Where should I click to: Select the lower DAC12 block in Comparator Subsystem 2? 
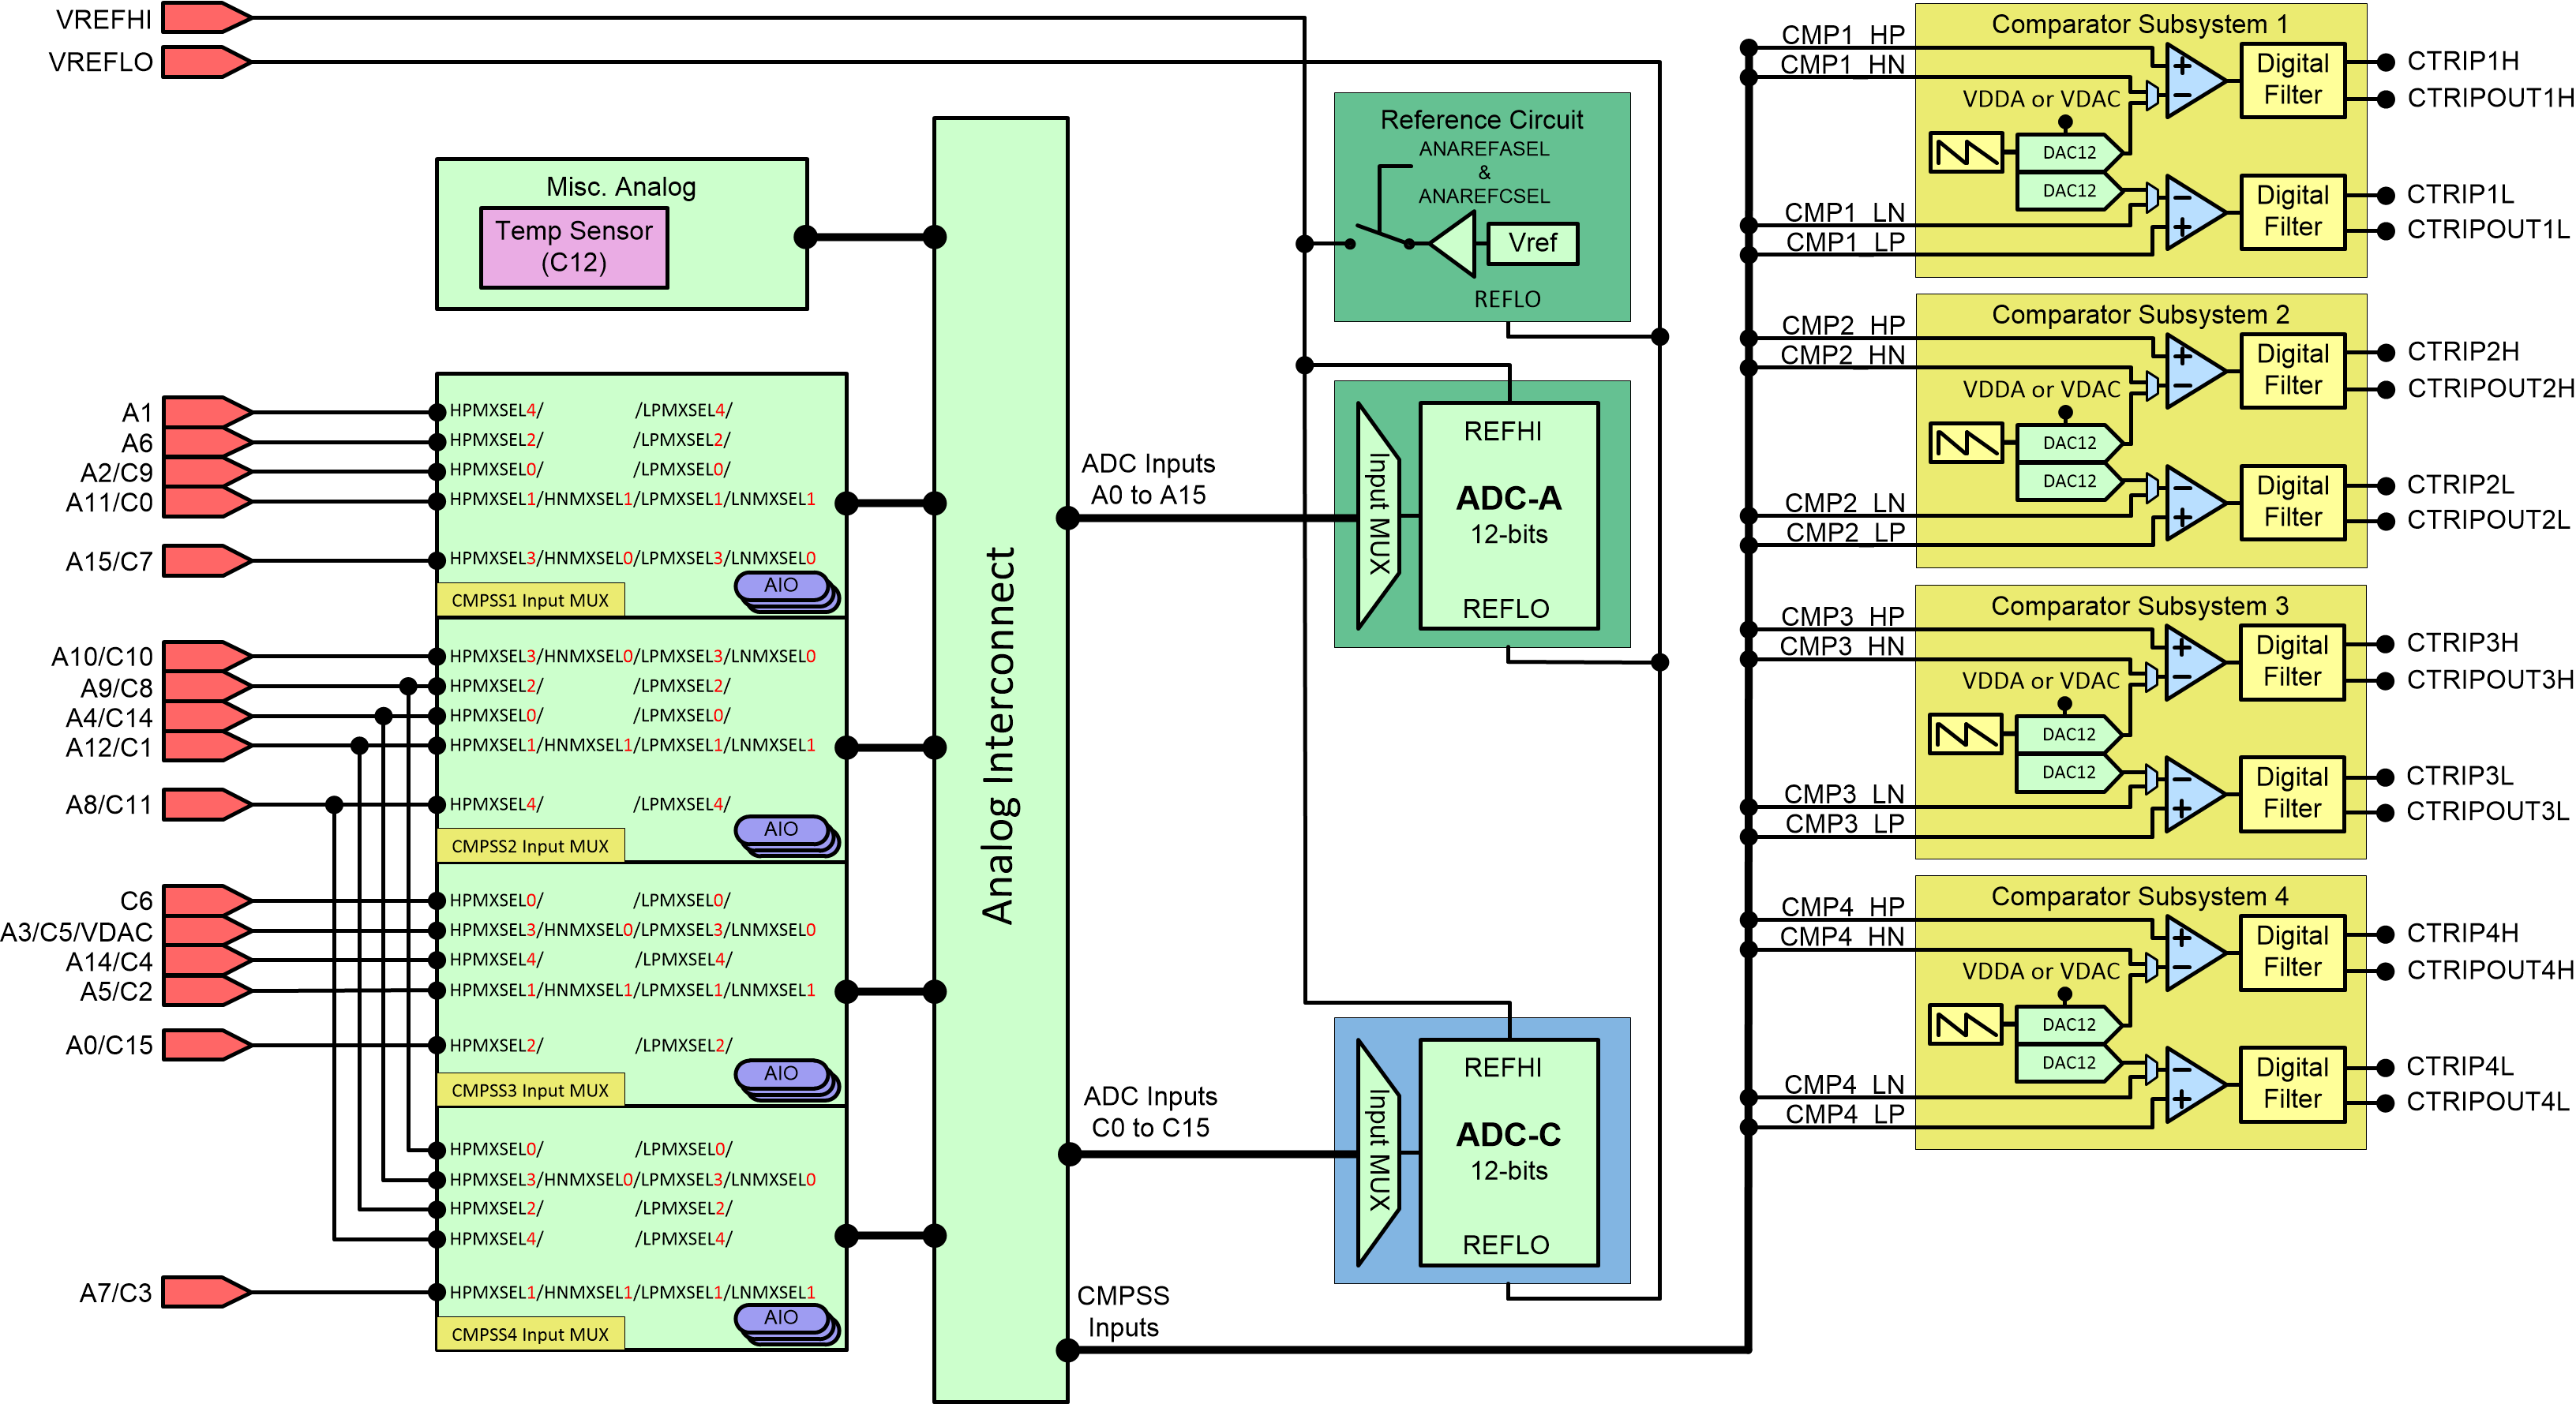pos(2069,481)
